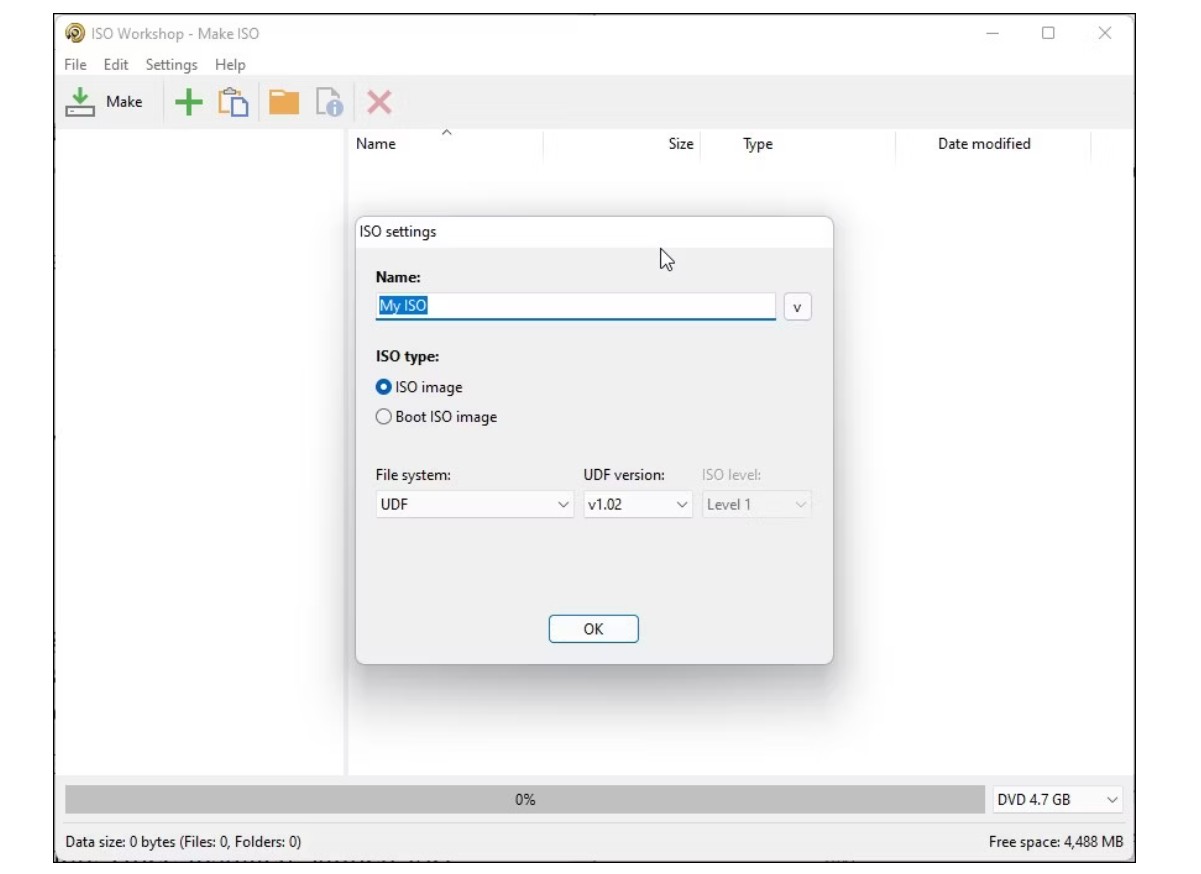Viewport: 1201px width, 874px height.
Task: Click inside the Name input showing My ISO
Action: (575, 306)
